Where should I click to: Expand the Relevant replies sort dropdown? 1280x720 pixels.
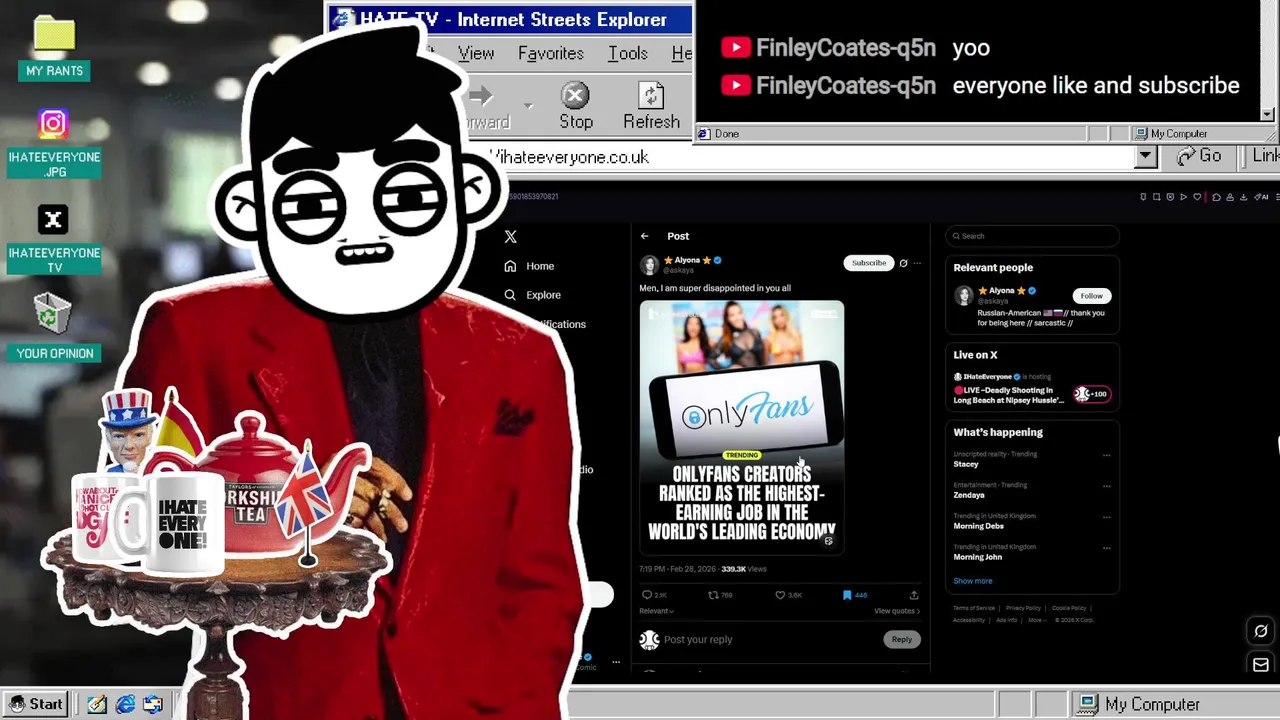(x=656, y=611)
